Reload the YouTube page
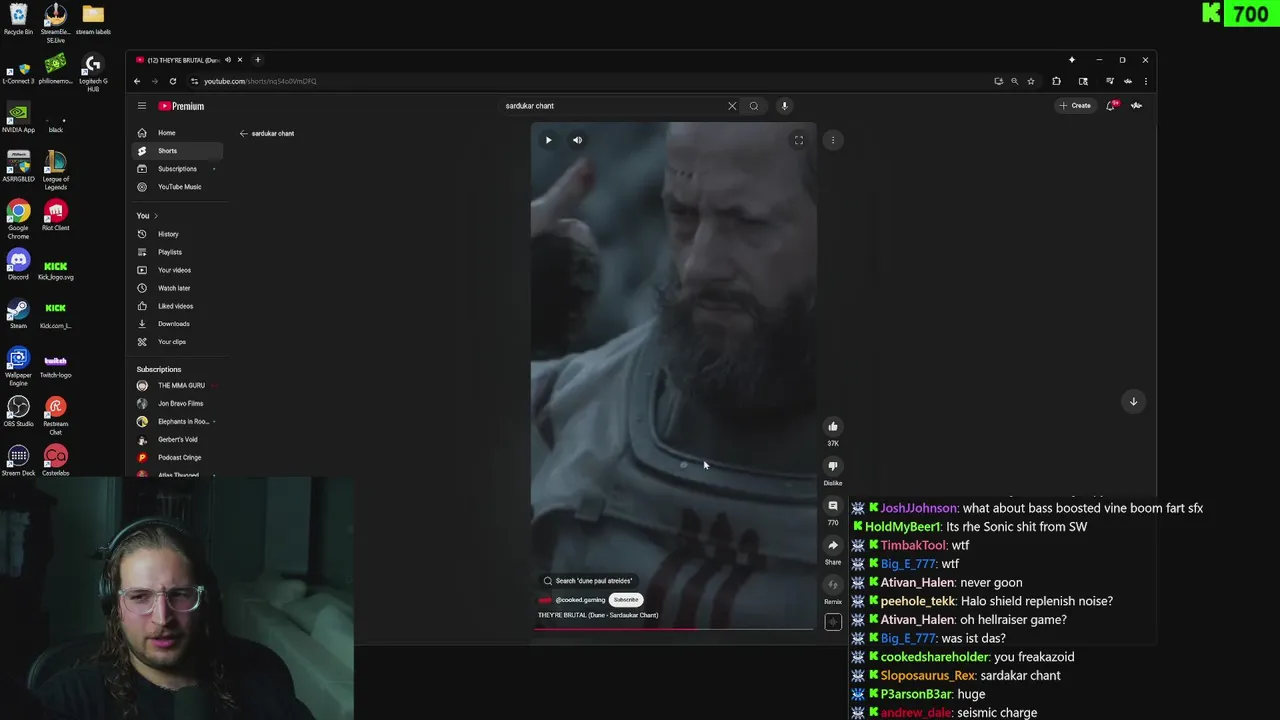Viewport: 1280px width, 720px height. tap(173, 81)
